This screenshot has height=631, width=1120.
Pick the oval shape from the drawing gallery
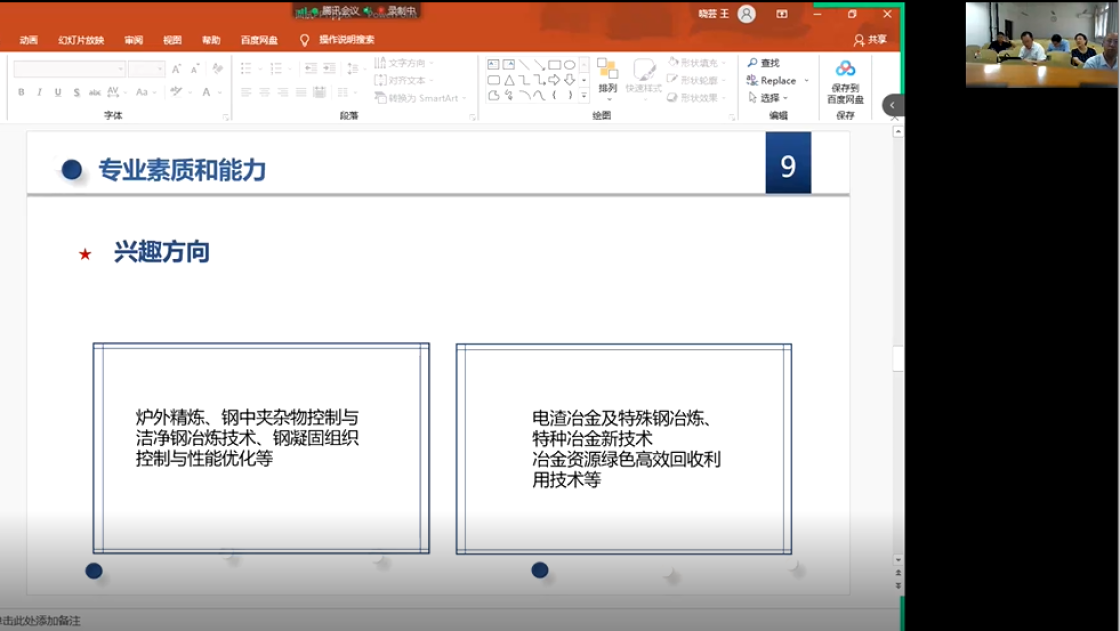[x=569, y=65]
